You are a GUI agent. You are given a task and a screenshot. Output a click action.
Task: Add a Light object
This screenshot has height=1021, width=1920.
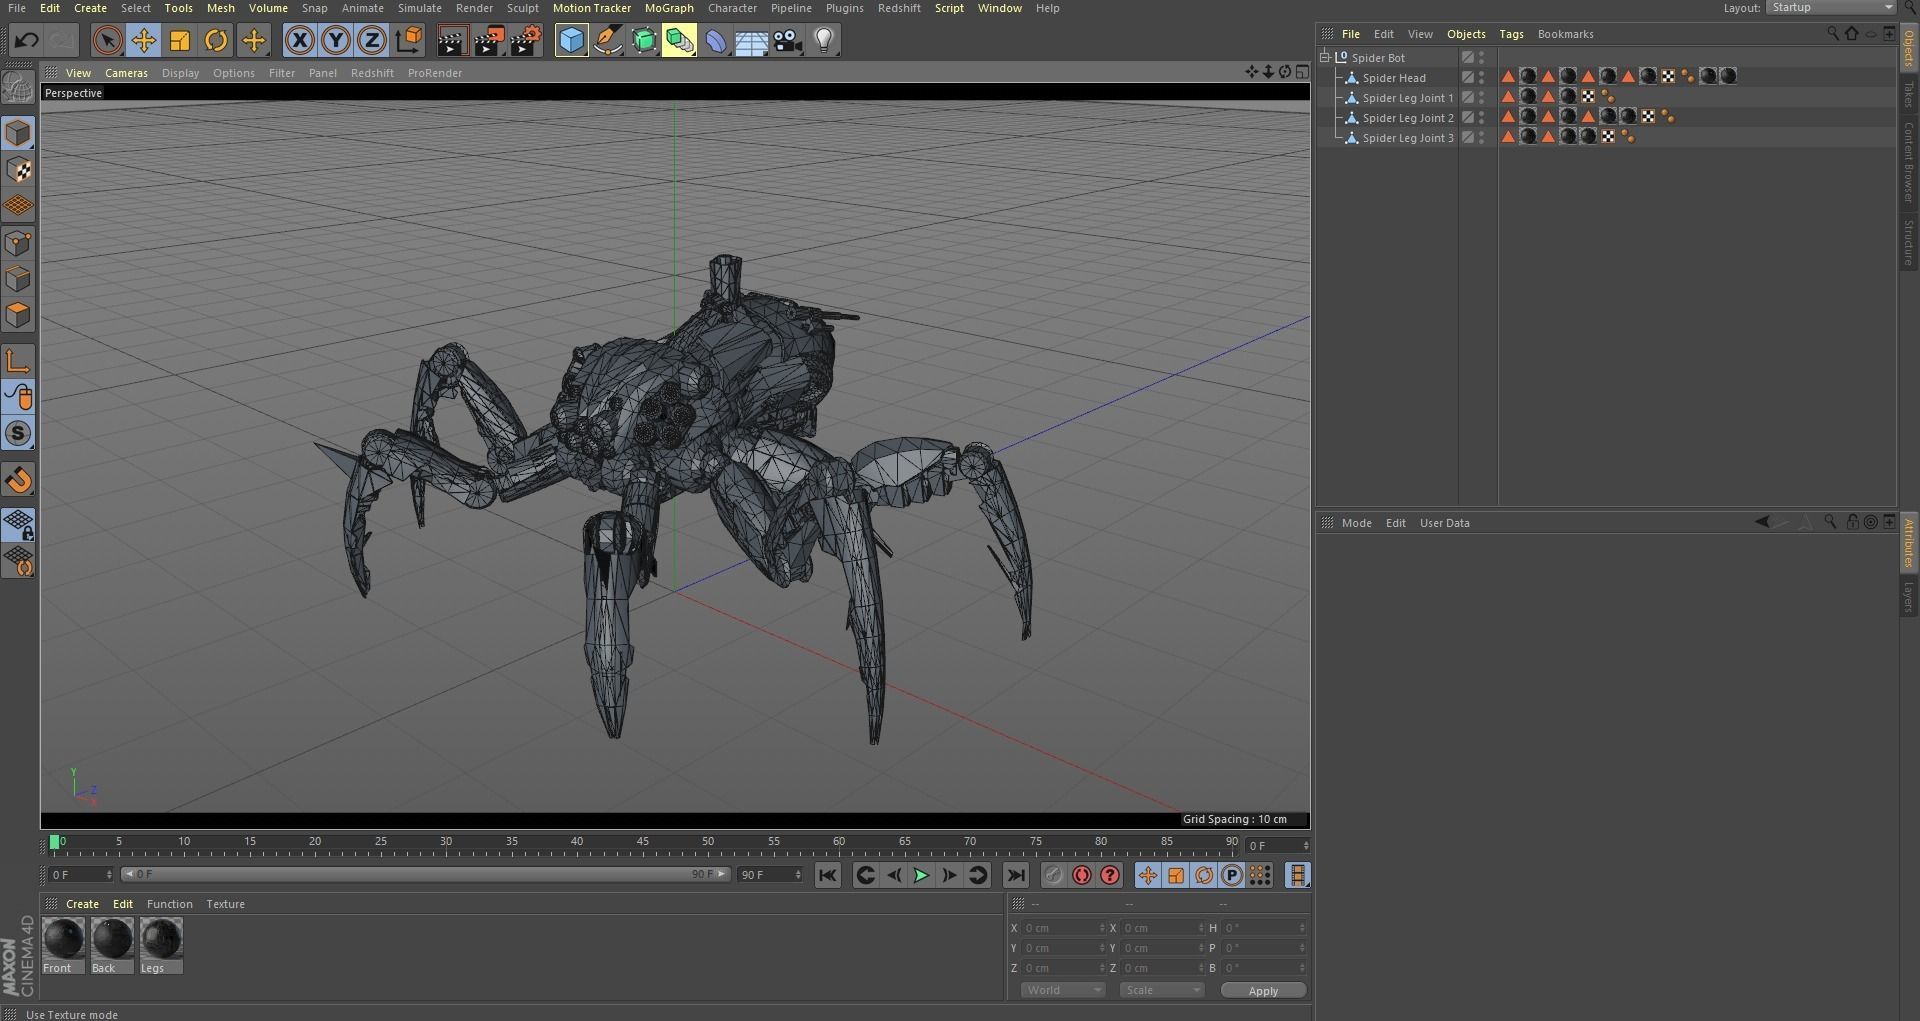pyautogui.click(x=824, y=41)
